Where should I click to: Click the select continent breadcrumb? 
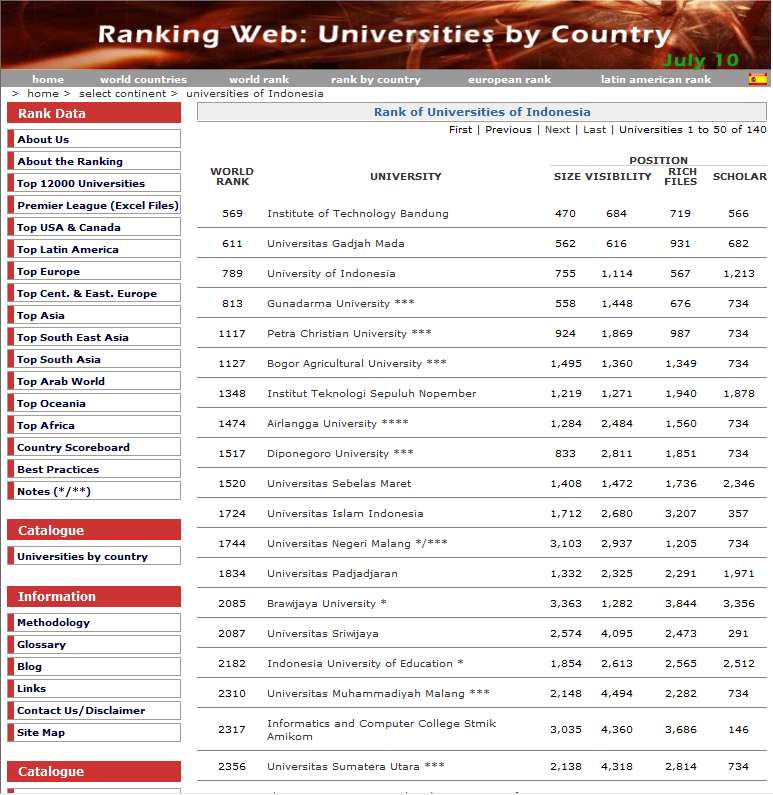click(x=123, y=94)
